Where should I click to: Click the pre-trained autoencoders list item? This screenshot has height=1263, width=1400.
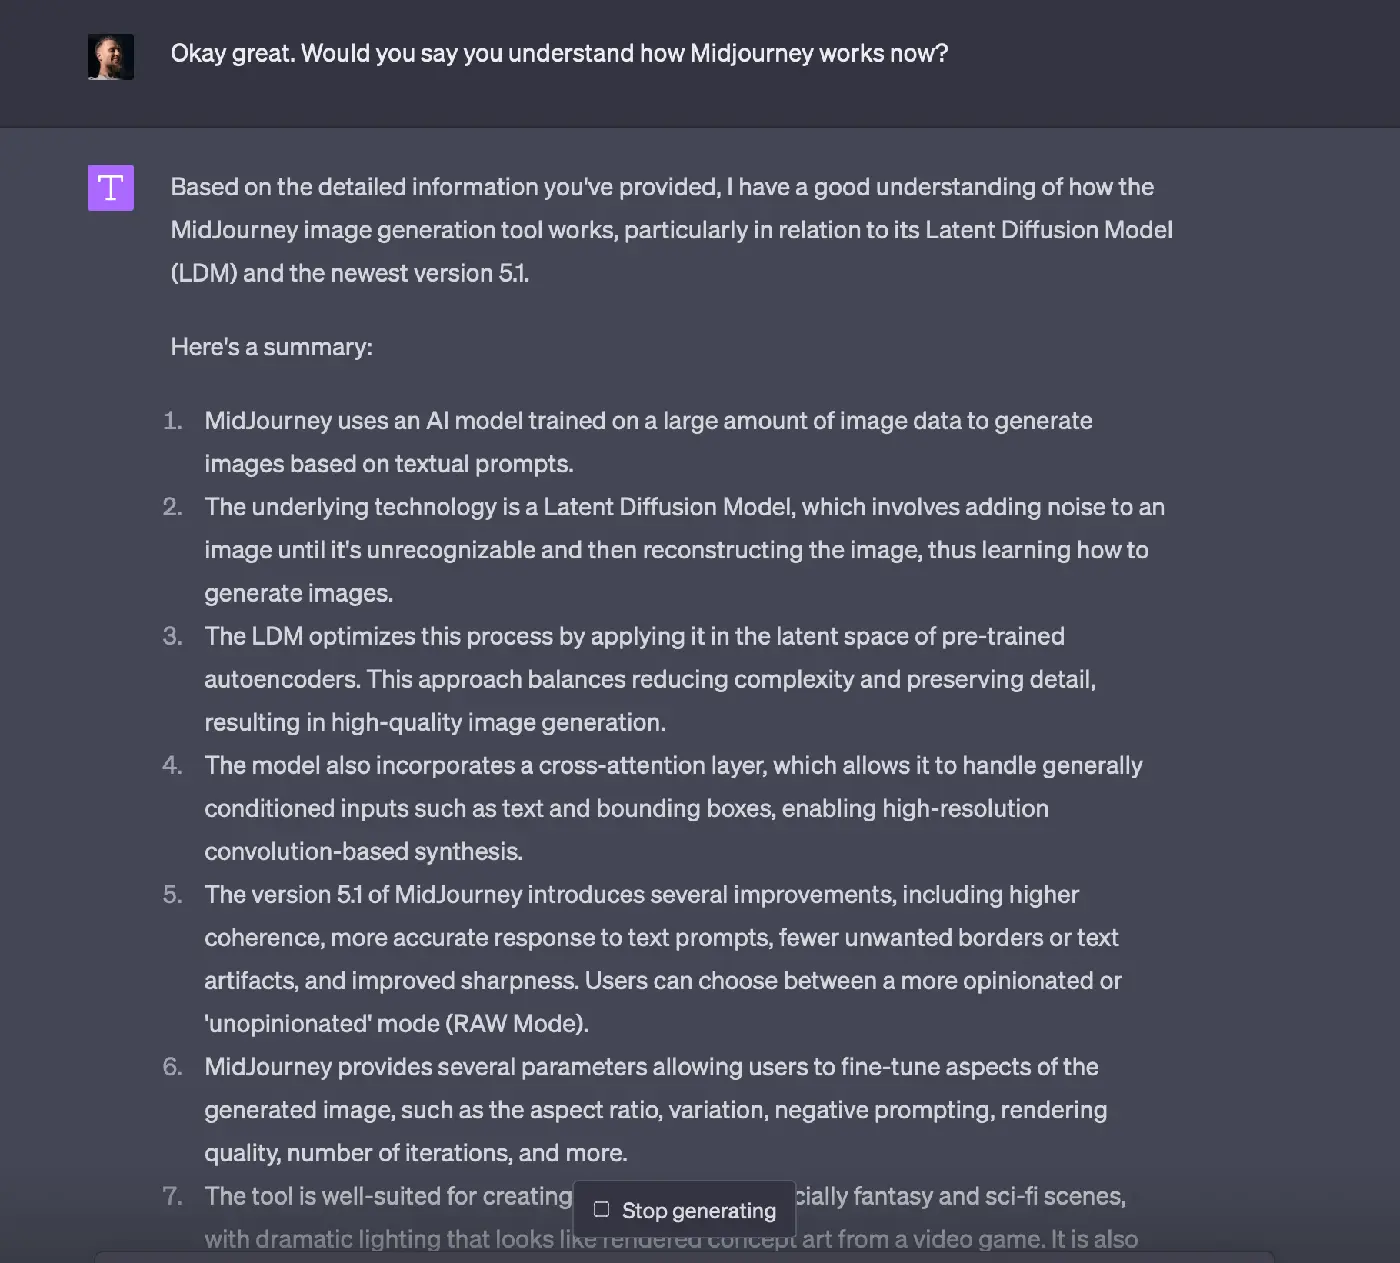[650, 679]
